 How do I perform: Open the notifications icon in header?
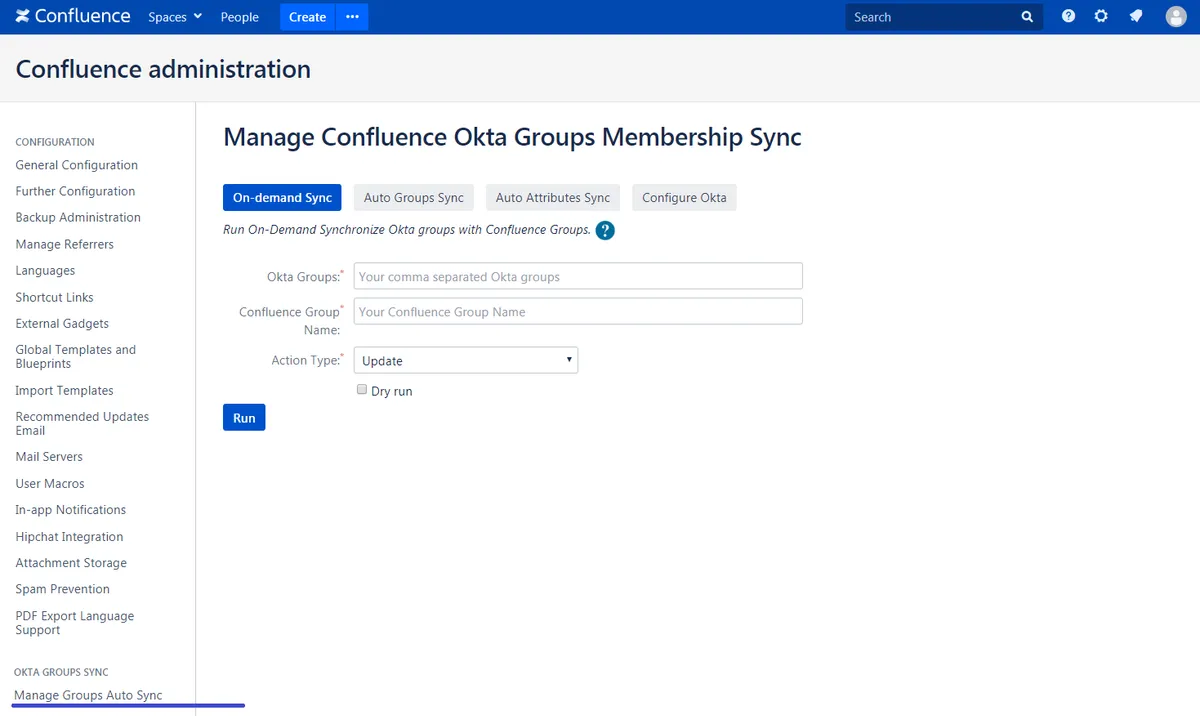1135,16
